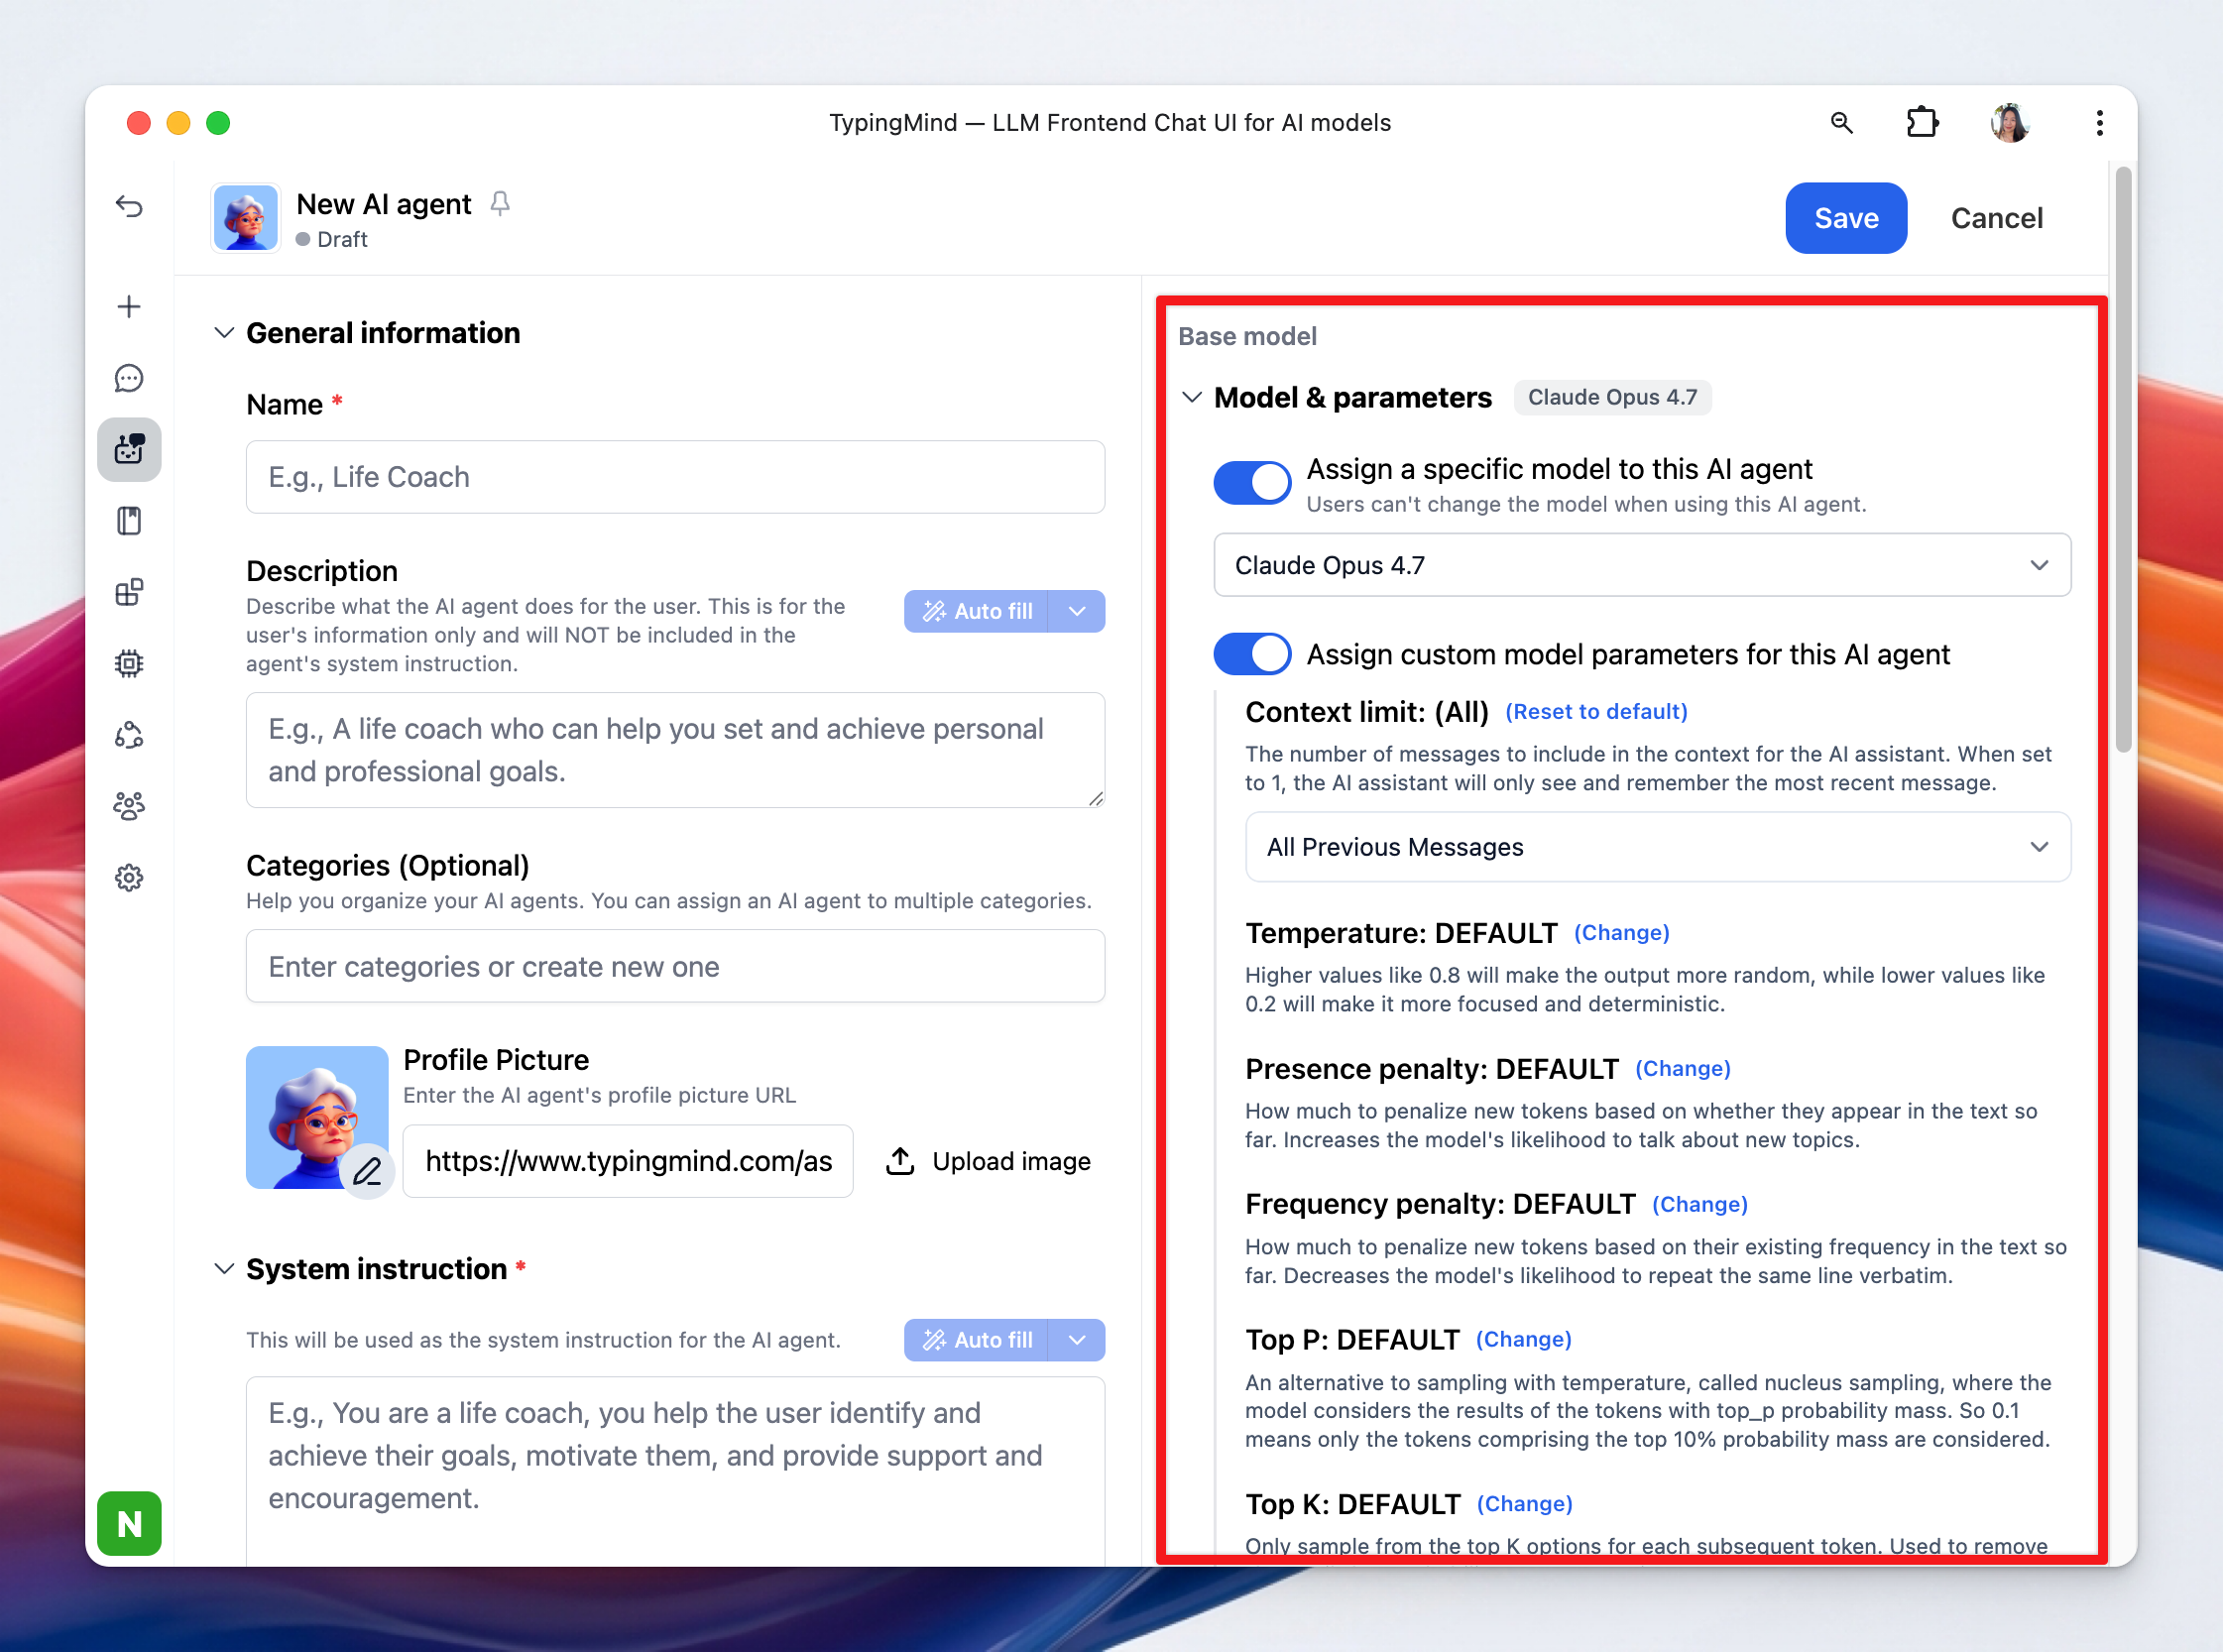Open the All Previous Messages dropdown
Image resolution: width=2223 pixels, height=1652 pixels.
[x=1658, y=847]
